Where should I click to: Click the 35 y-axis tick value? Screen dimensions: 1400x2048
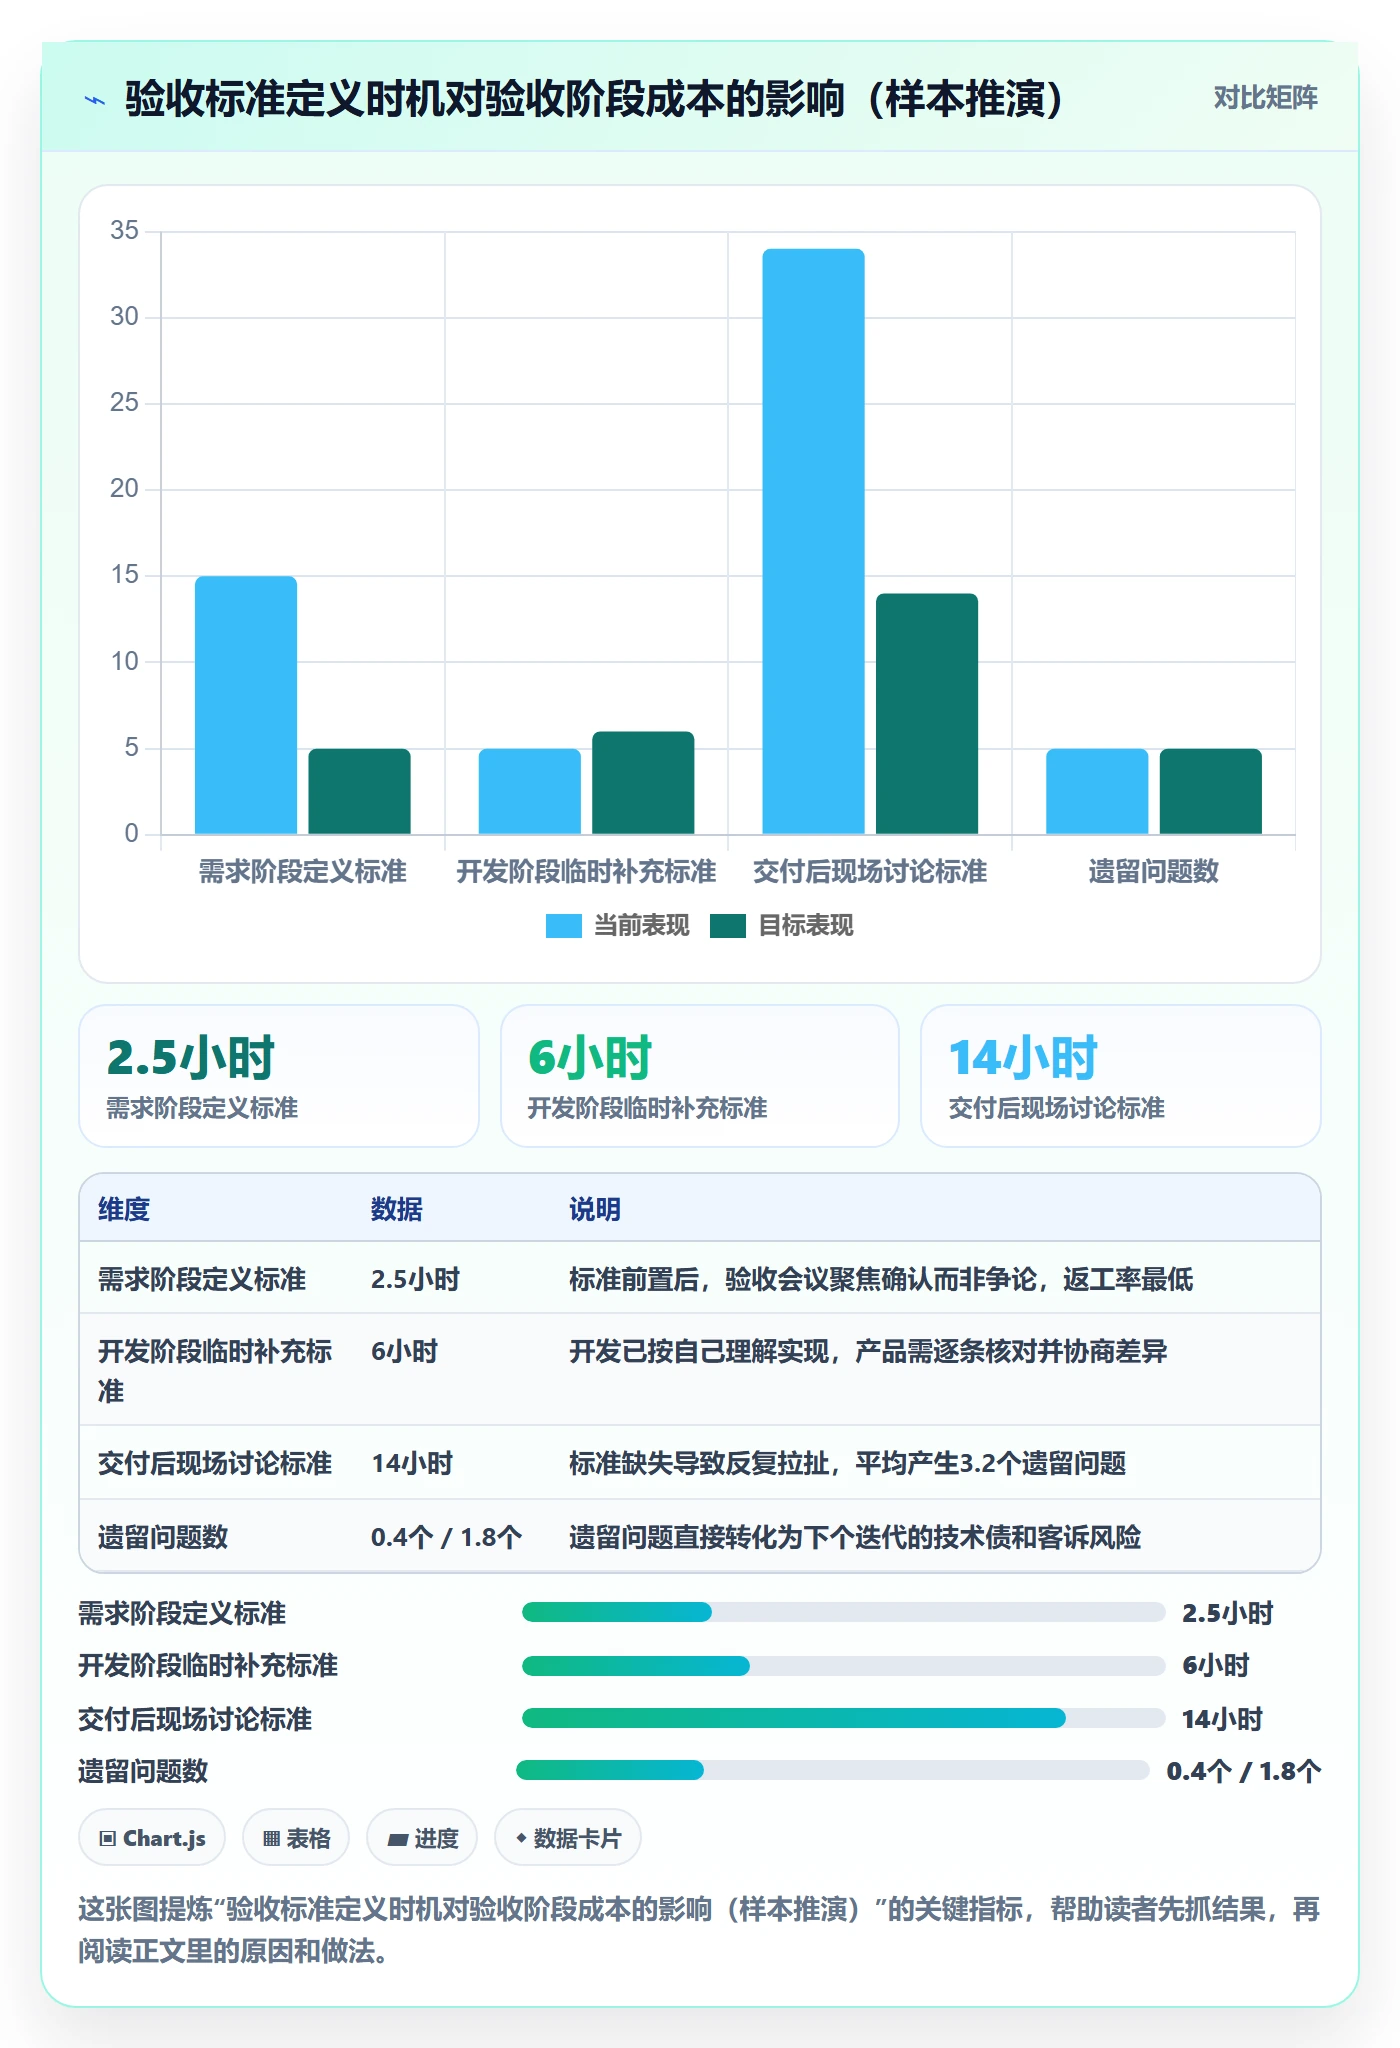tap(124, 231)
